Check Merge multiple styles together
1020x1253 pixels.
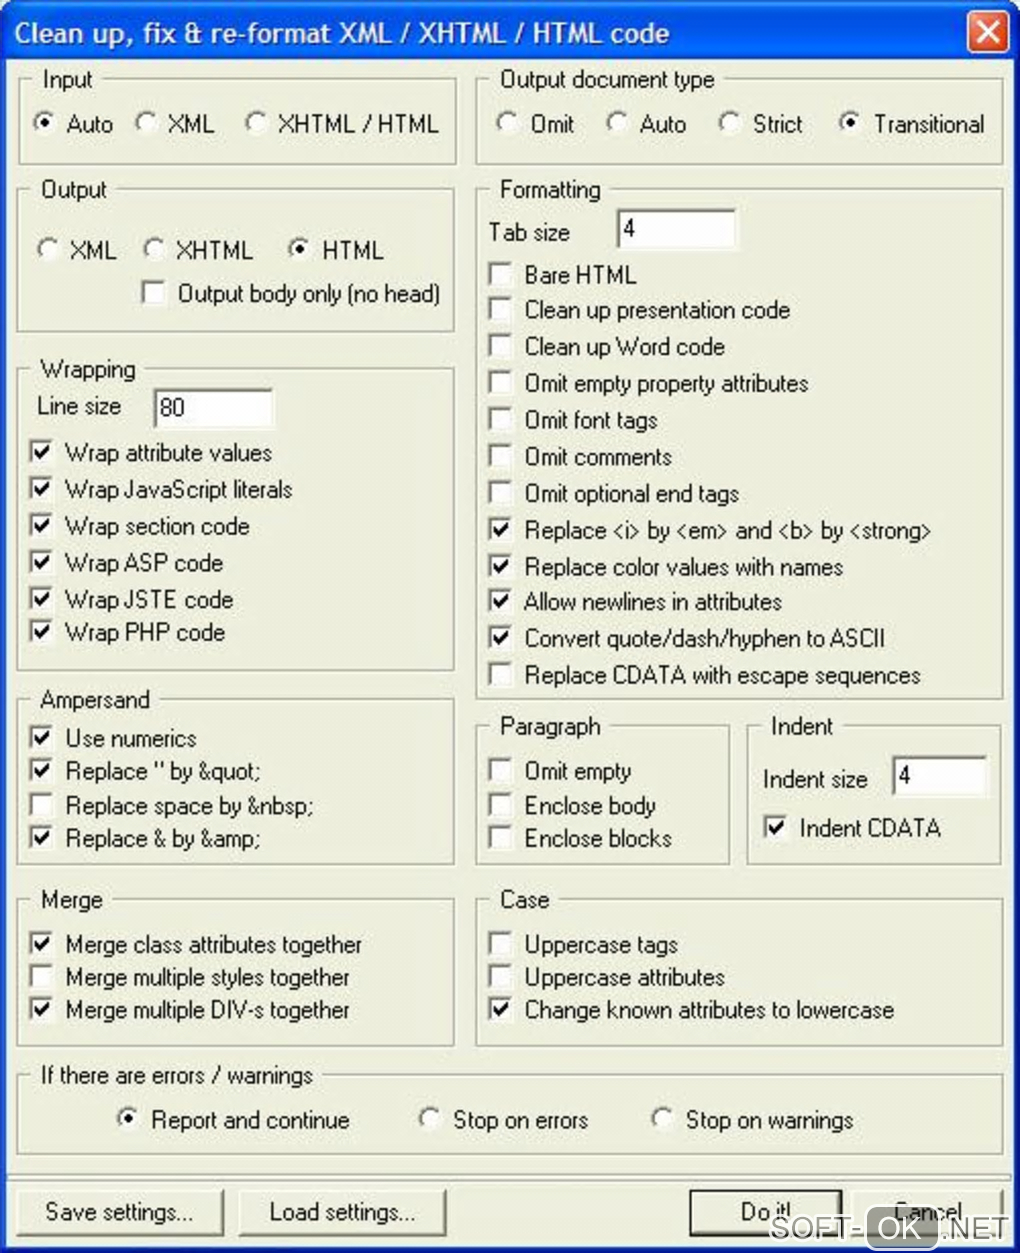coord(41,977)
